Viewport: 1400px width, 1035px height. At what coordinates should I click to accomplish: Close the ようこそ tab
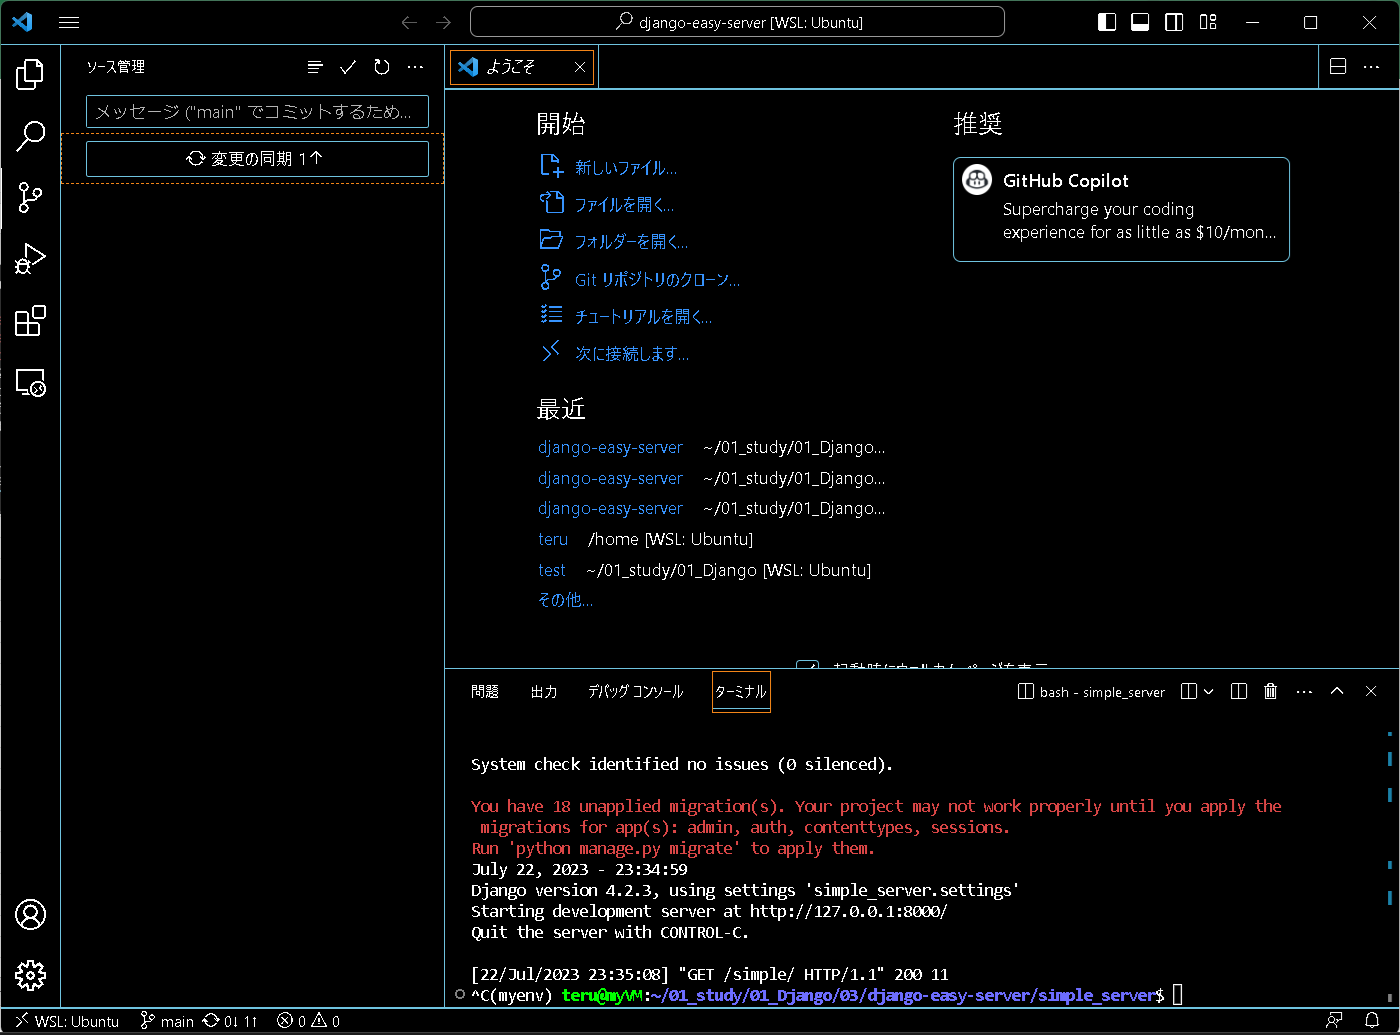[580, 67]
